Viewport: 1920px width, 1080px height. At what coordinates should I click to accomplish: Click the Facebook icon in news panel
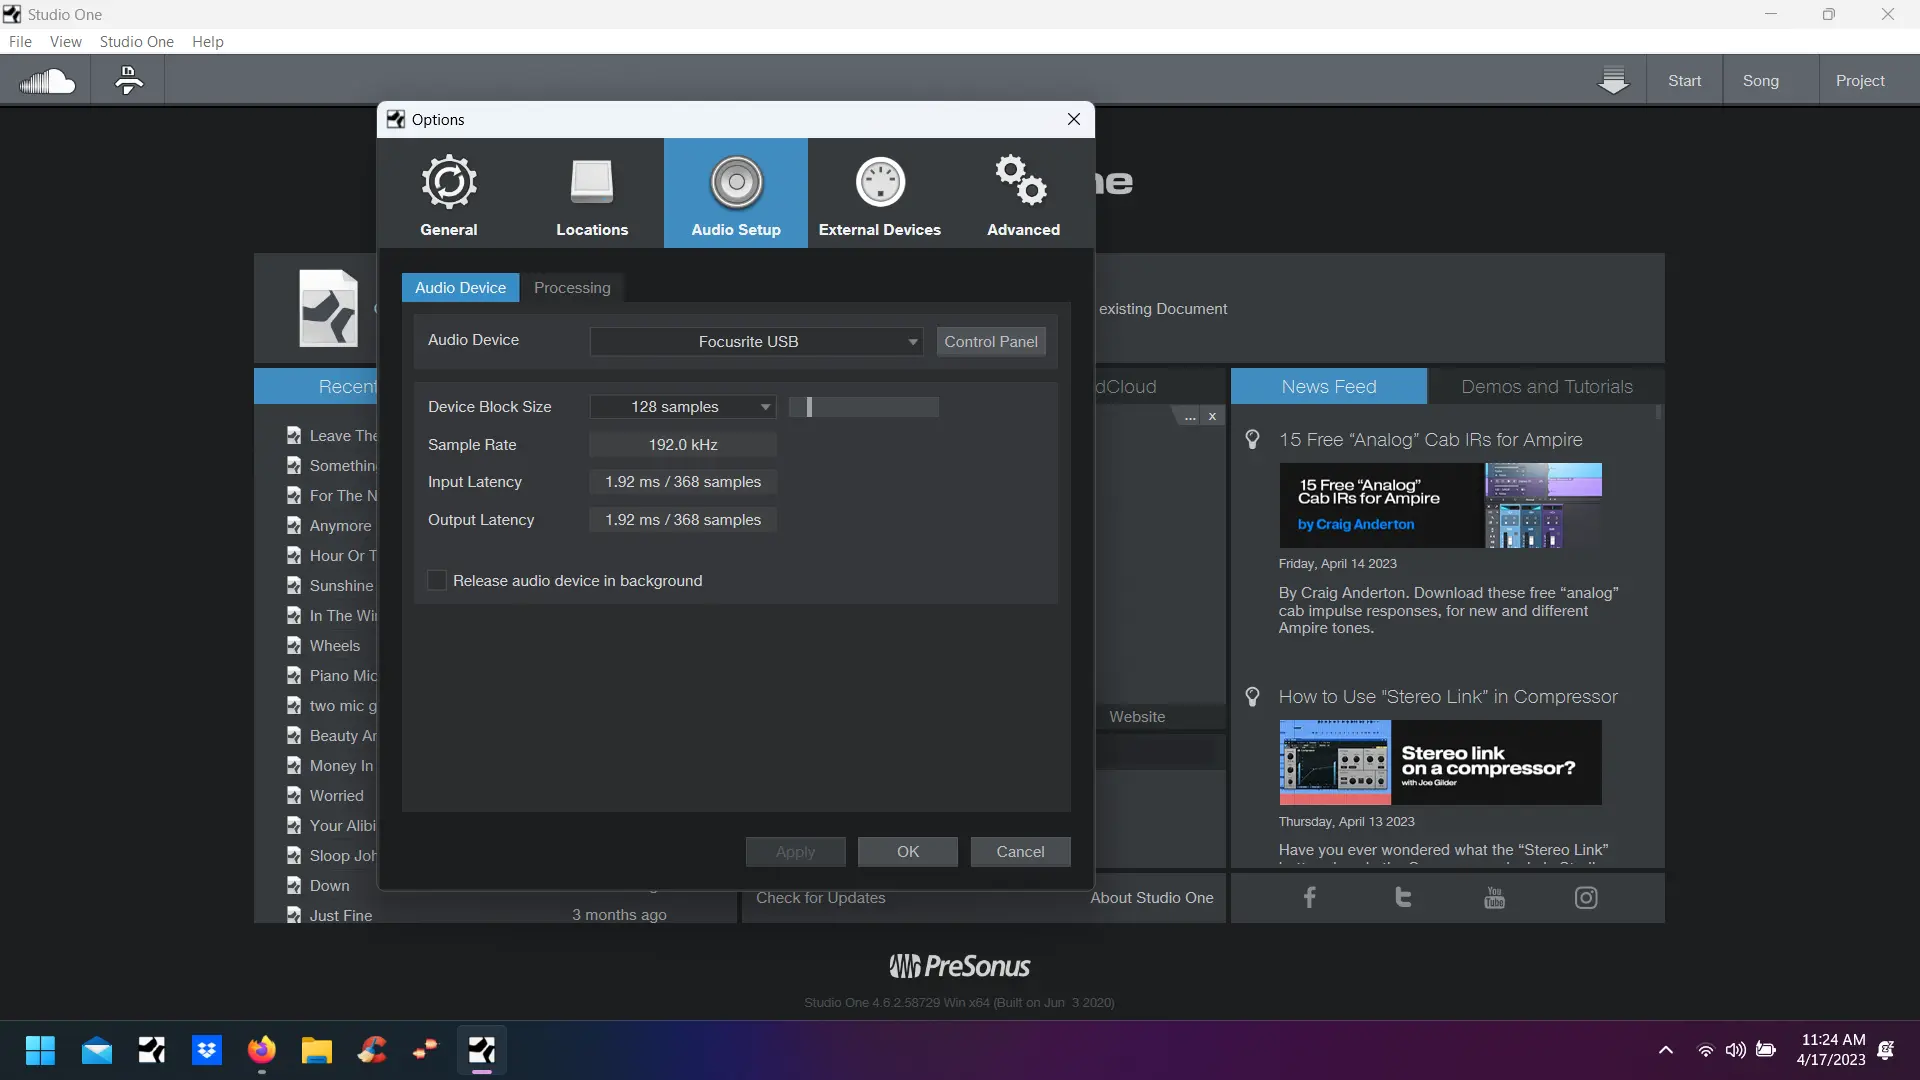[x=1309, y=897]
